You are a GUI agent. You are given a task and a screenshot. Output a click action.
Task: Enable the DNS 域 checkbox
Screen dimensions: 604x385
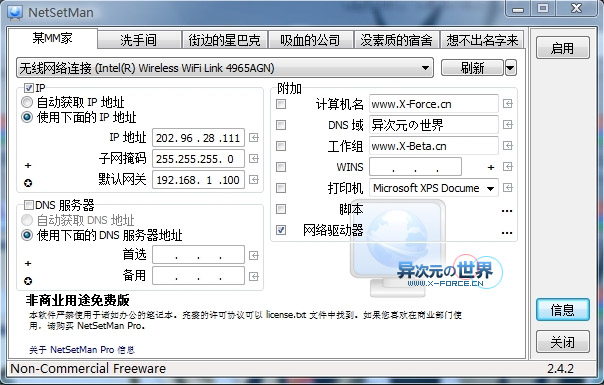pyautogui.click(x=281, y=125)
